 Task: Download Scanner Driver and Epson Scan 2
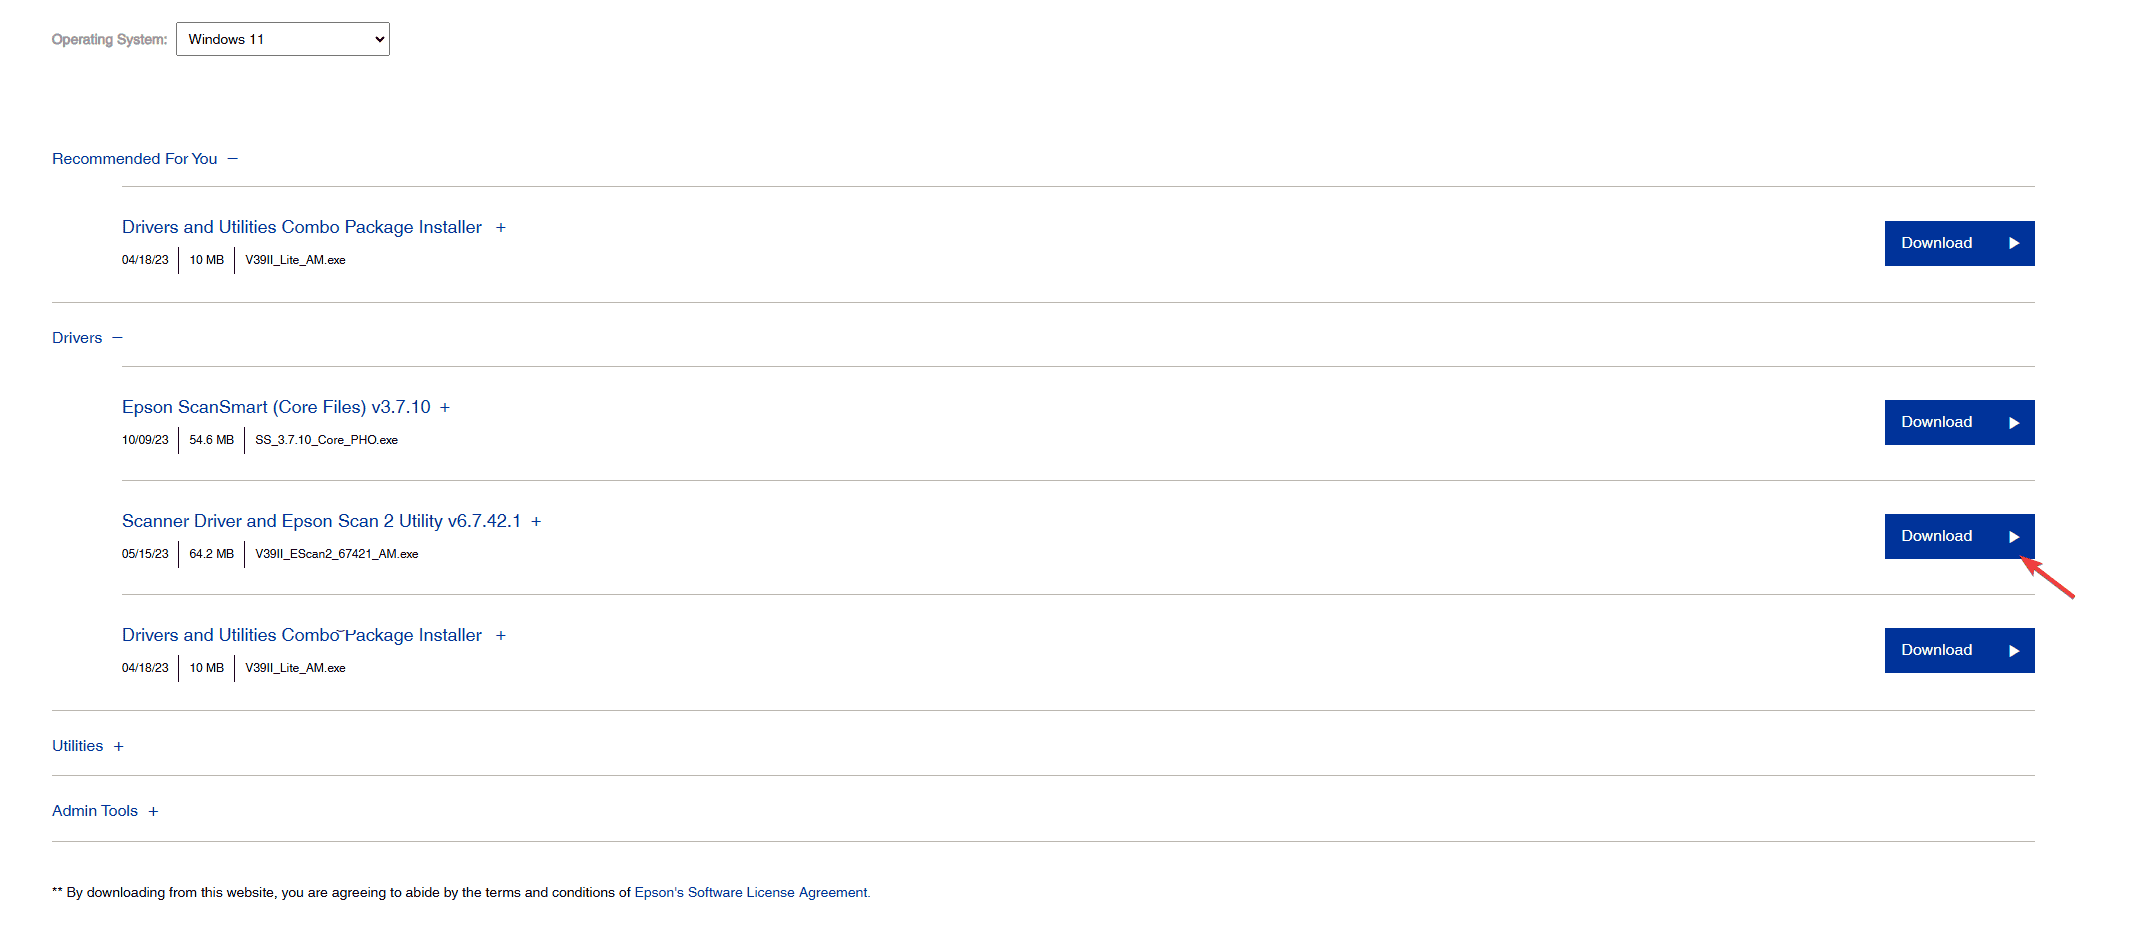[x=1959, y=536]
